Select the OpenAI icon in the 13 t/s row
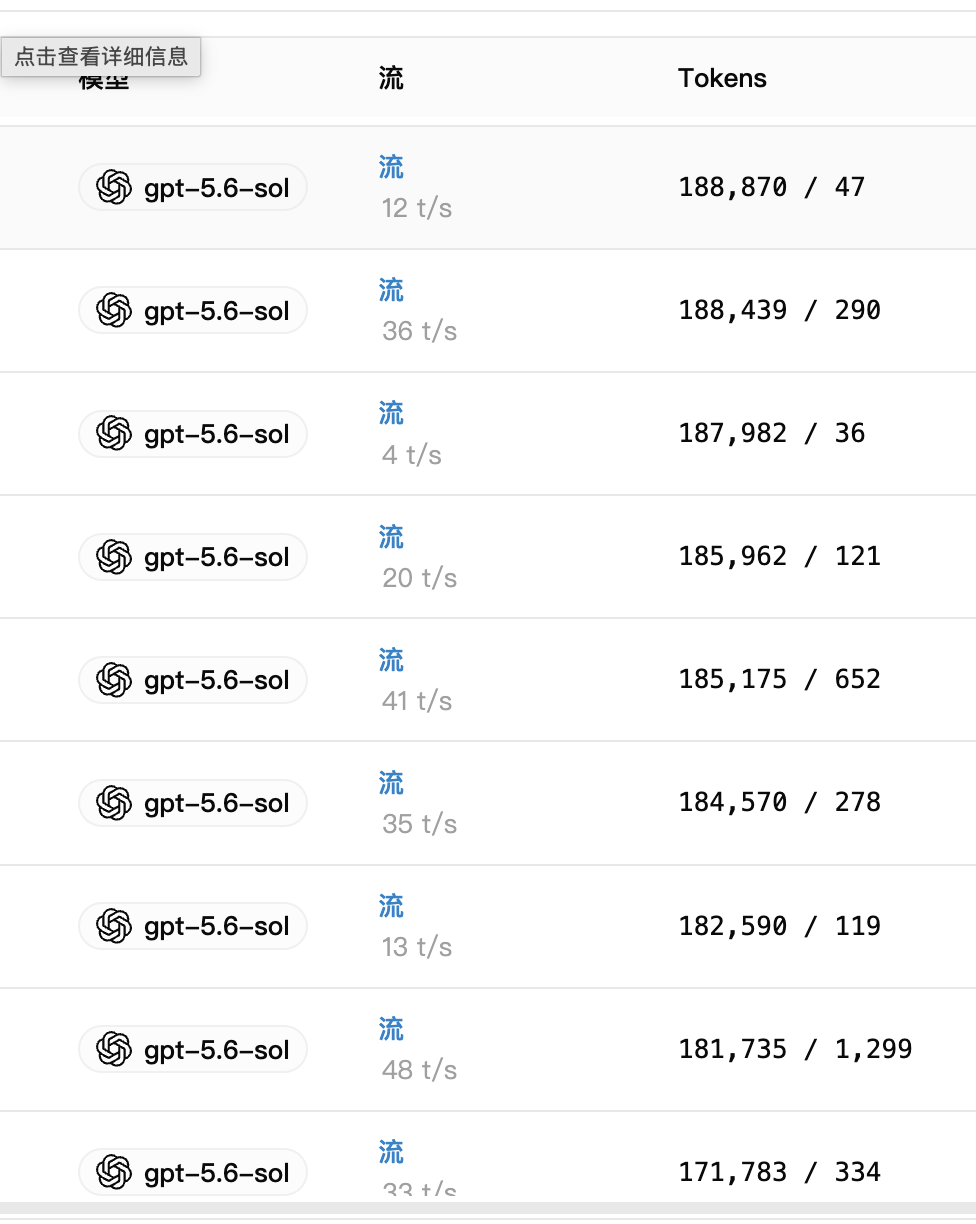Screen dimensions: 976x1224 [x=114, y=926]
